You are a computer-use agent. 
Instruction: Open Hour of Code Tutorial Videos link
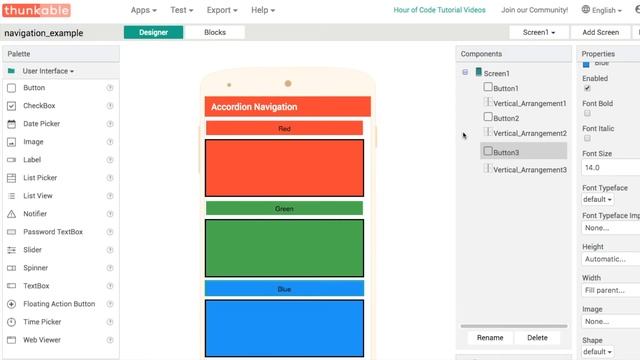(439, 10)
